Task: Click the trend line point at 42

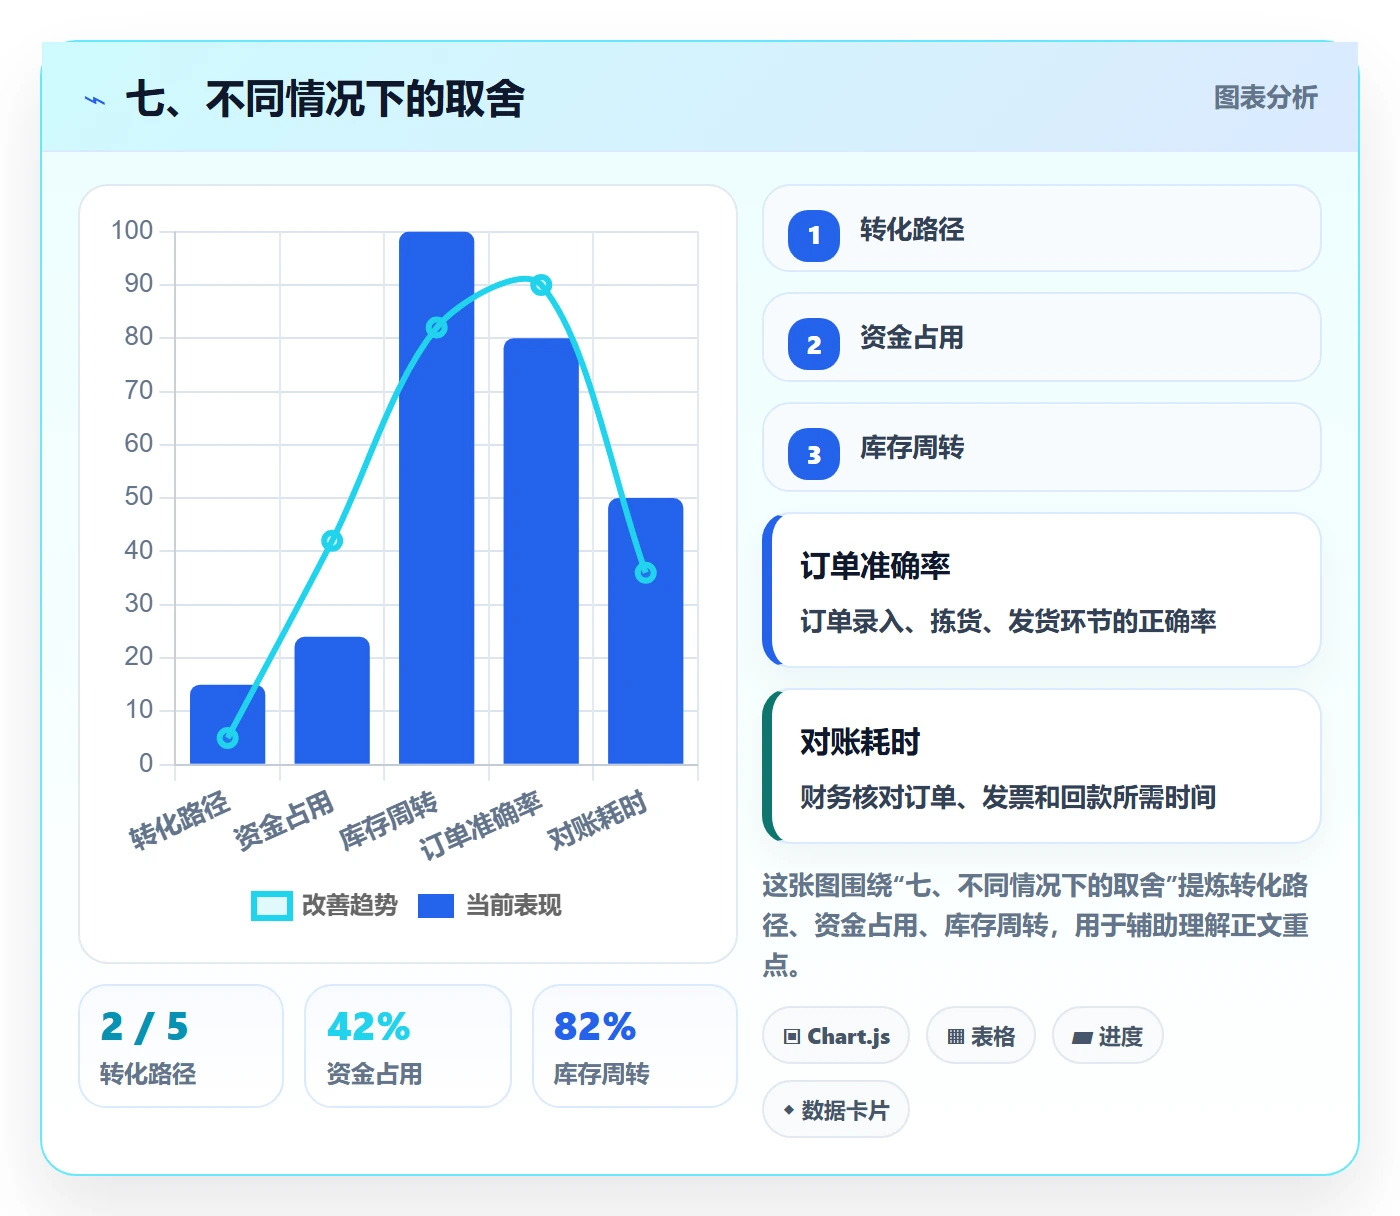Action: click(x=332, y=540)
